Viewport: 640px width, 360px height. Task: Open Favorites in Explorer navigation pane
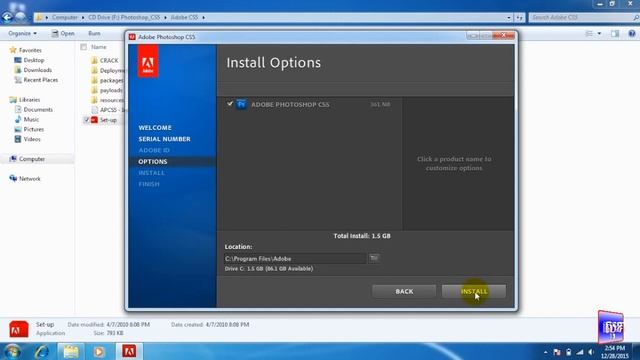click(30, 50)
